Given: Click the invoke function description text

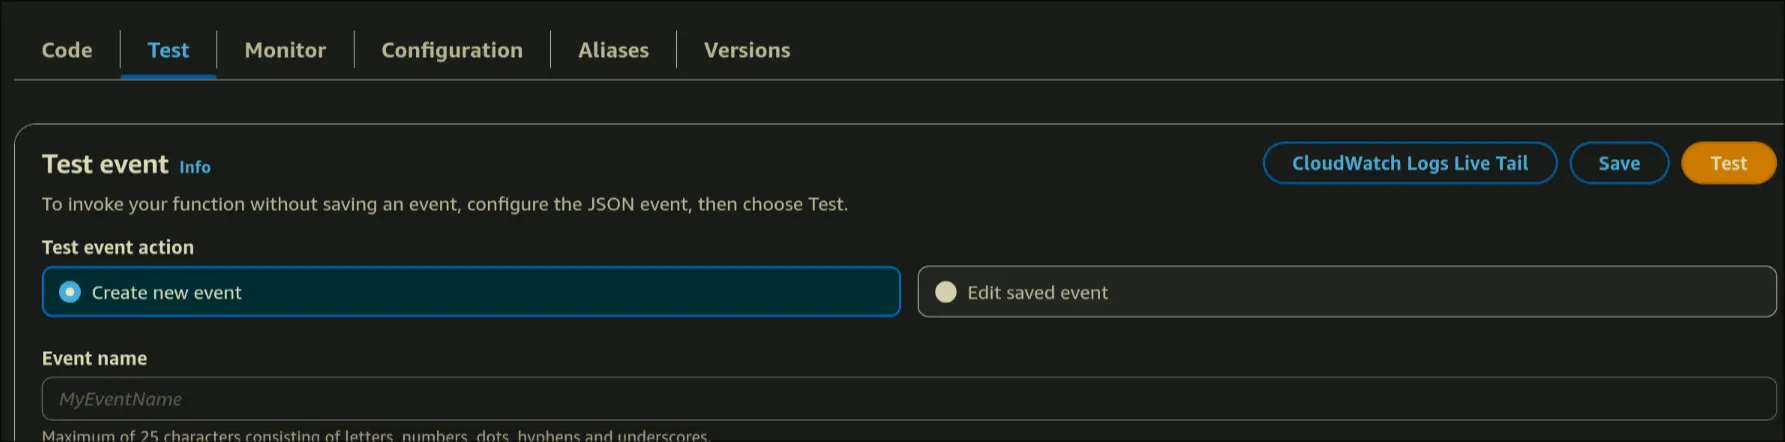Looking at the screenshot, I should (x=444, y=204).
